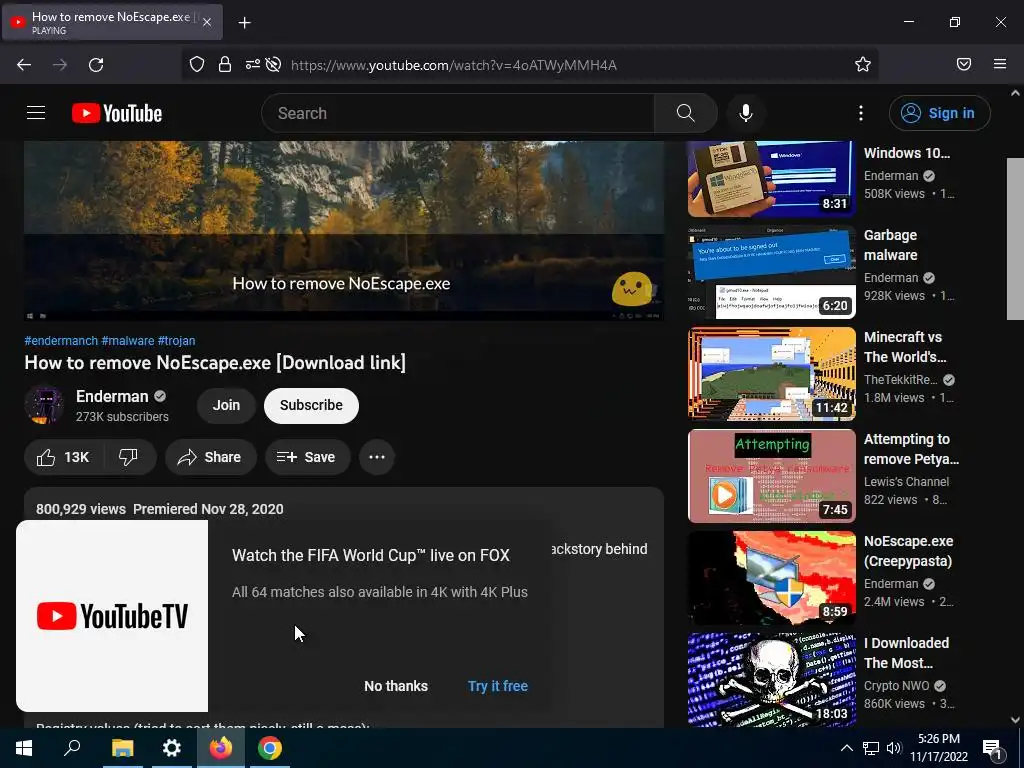
Task: Go back in the browser
Action: tap(24, 65)
